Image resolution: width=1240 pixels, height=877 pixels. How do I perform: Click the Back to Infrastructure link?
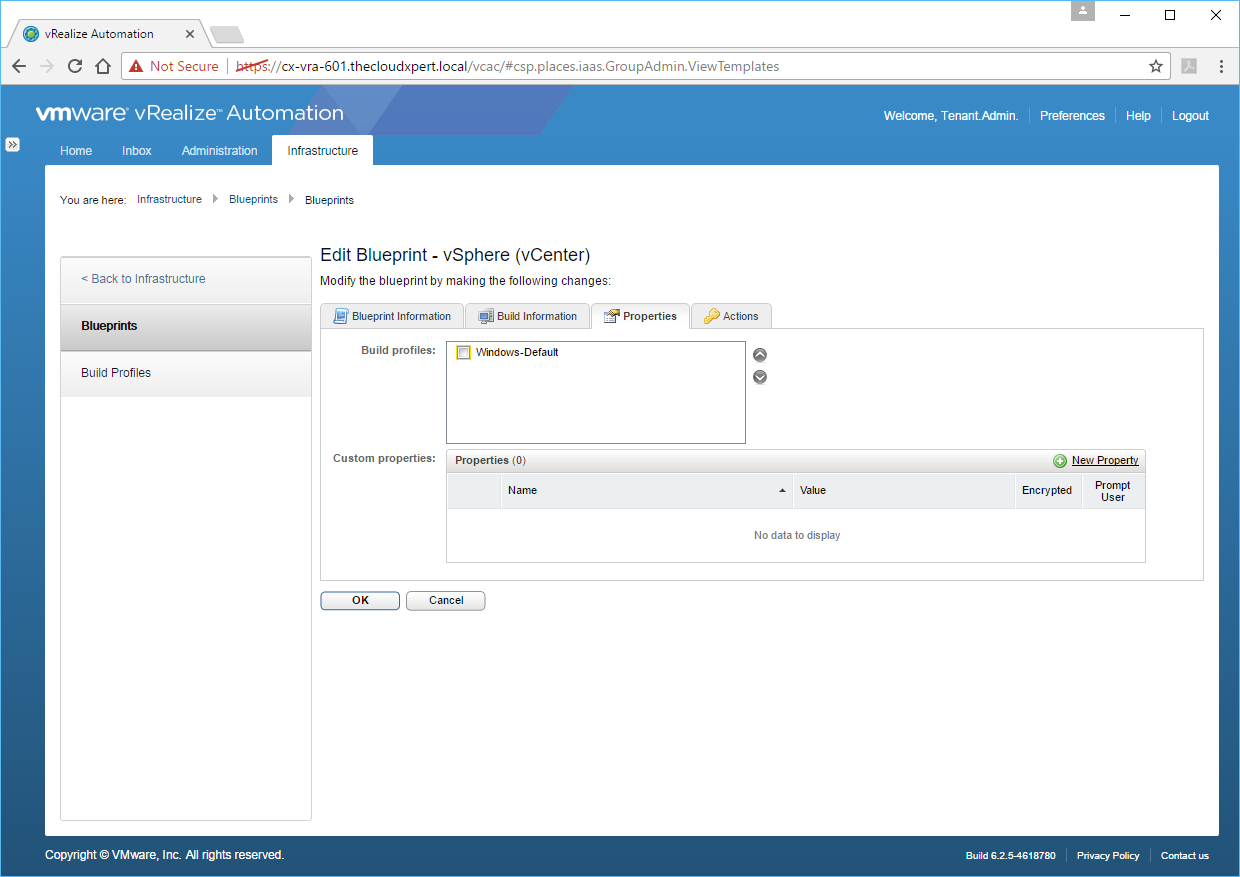tap(143, 279)
